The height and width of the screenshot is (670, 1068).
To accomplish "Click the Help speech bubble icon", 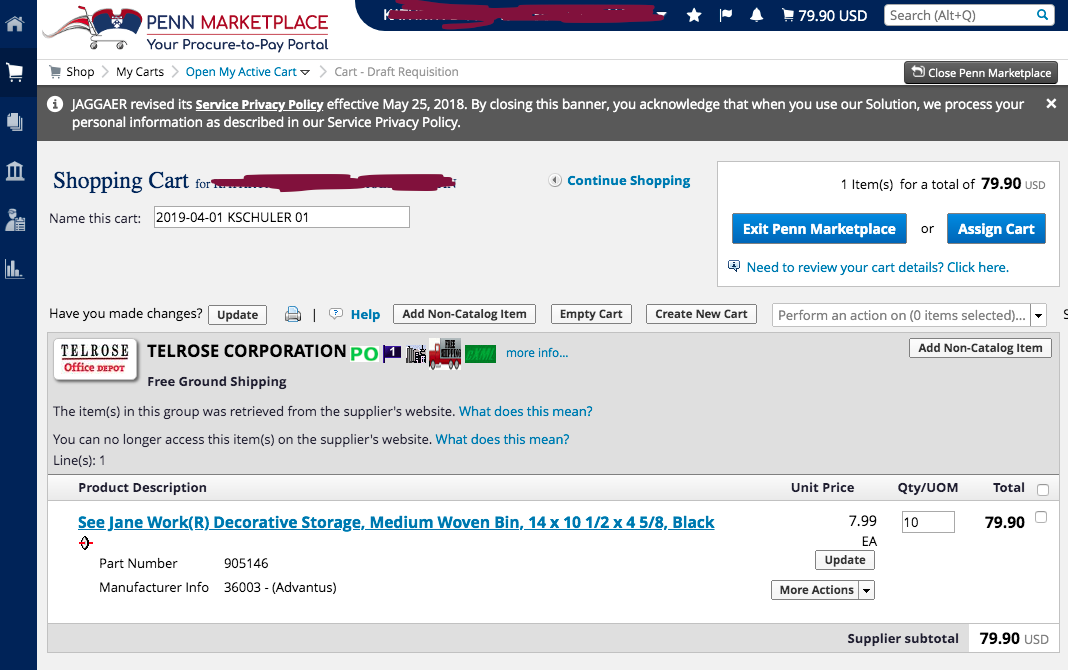I will click(x=336, y=314).
